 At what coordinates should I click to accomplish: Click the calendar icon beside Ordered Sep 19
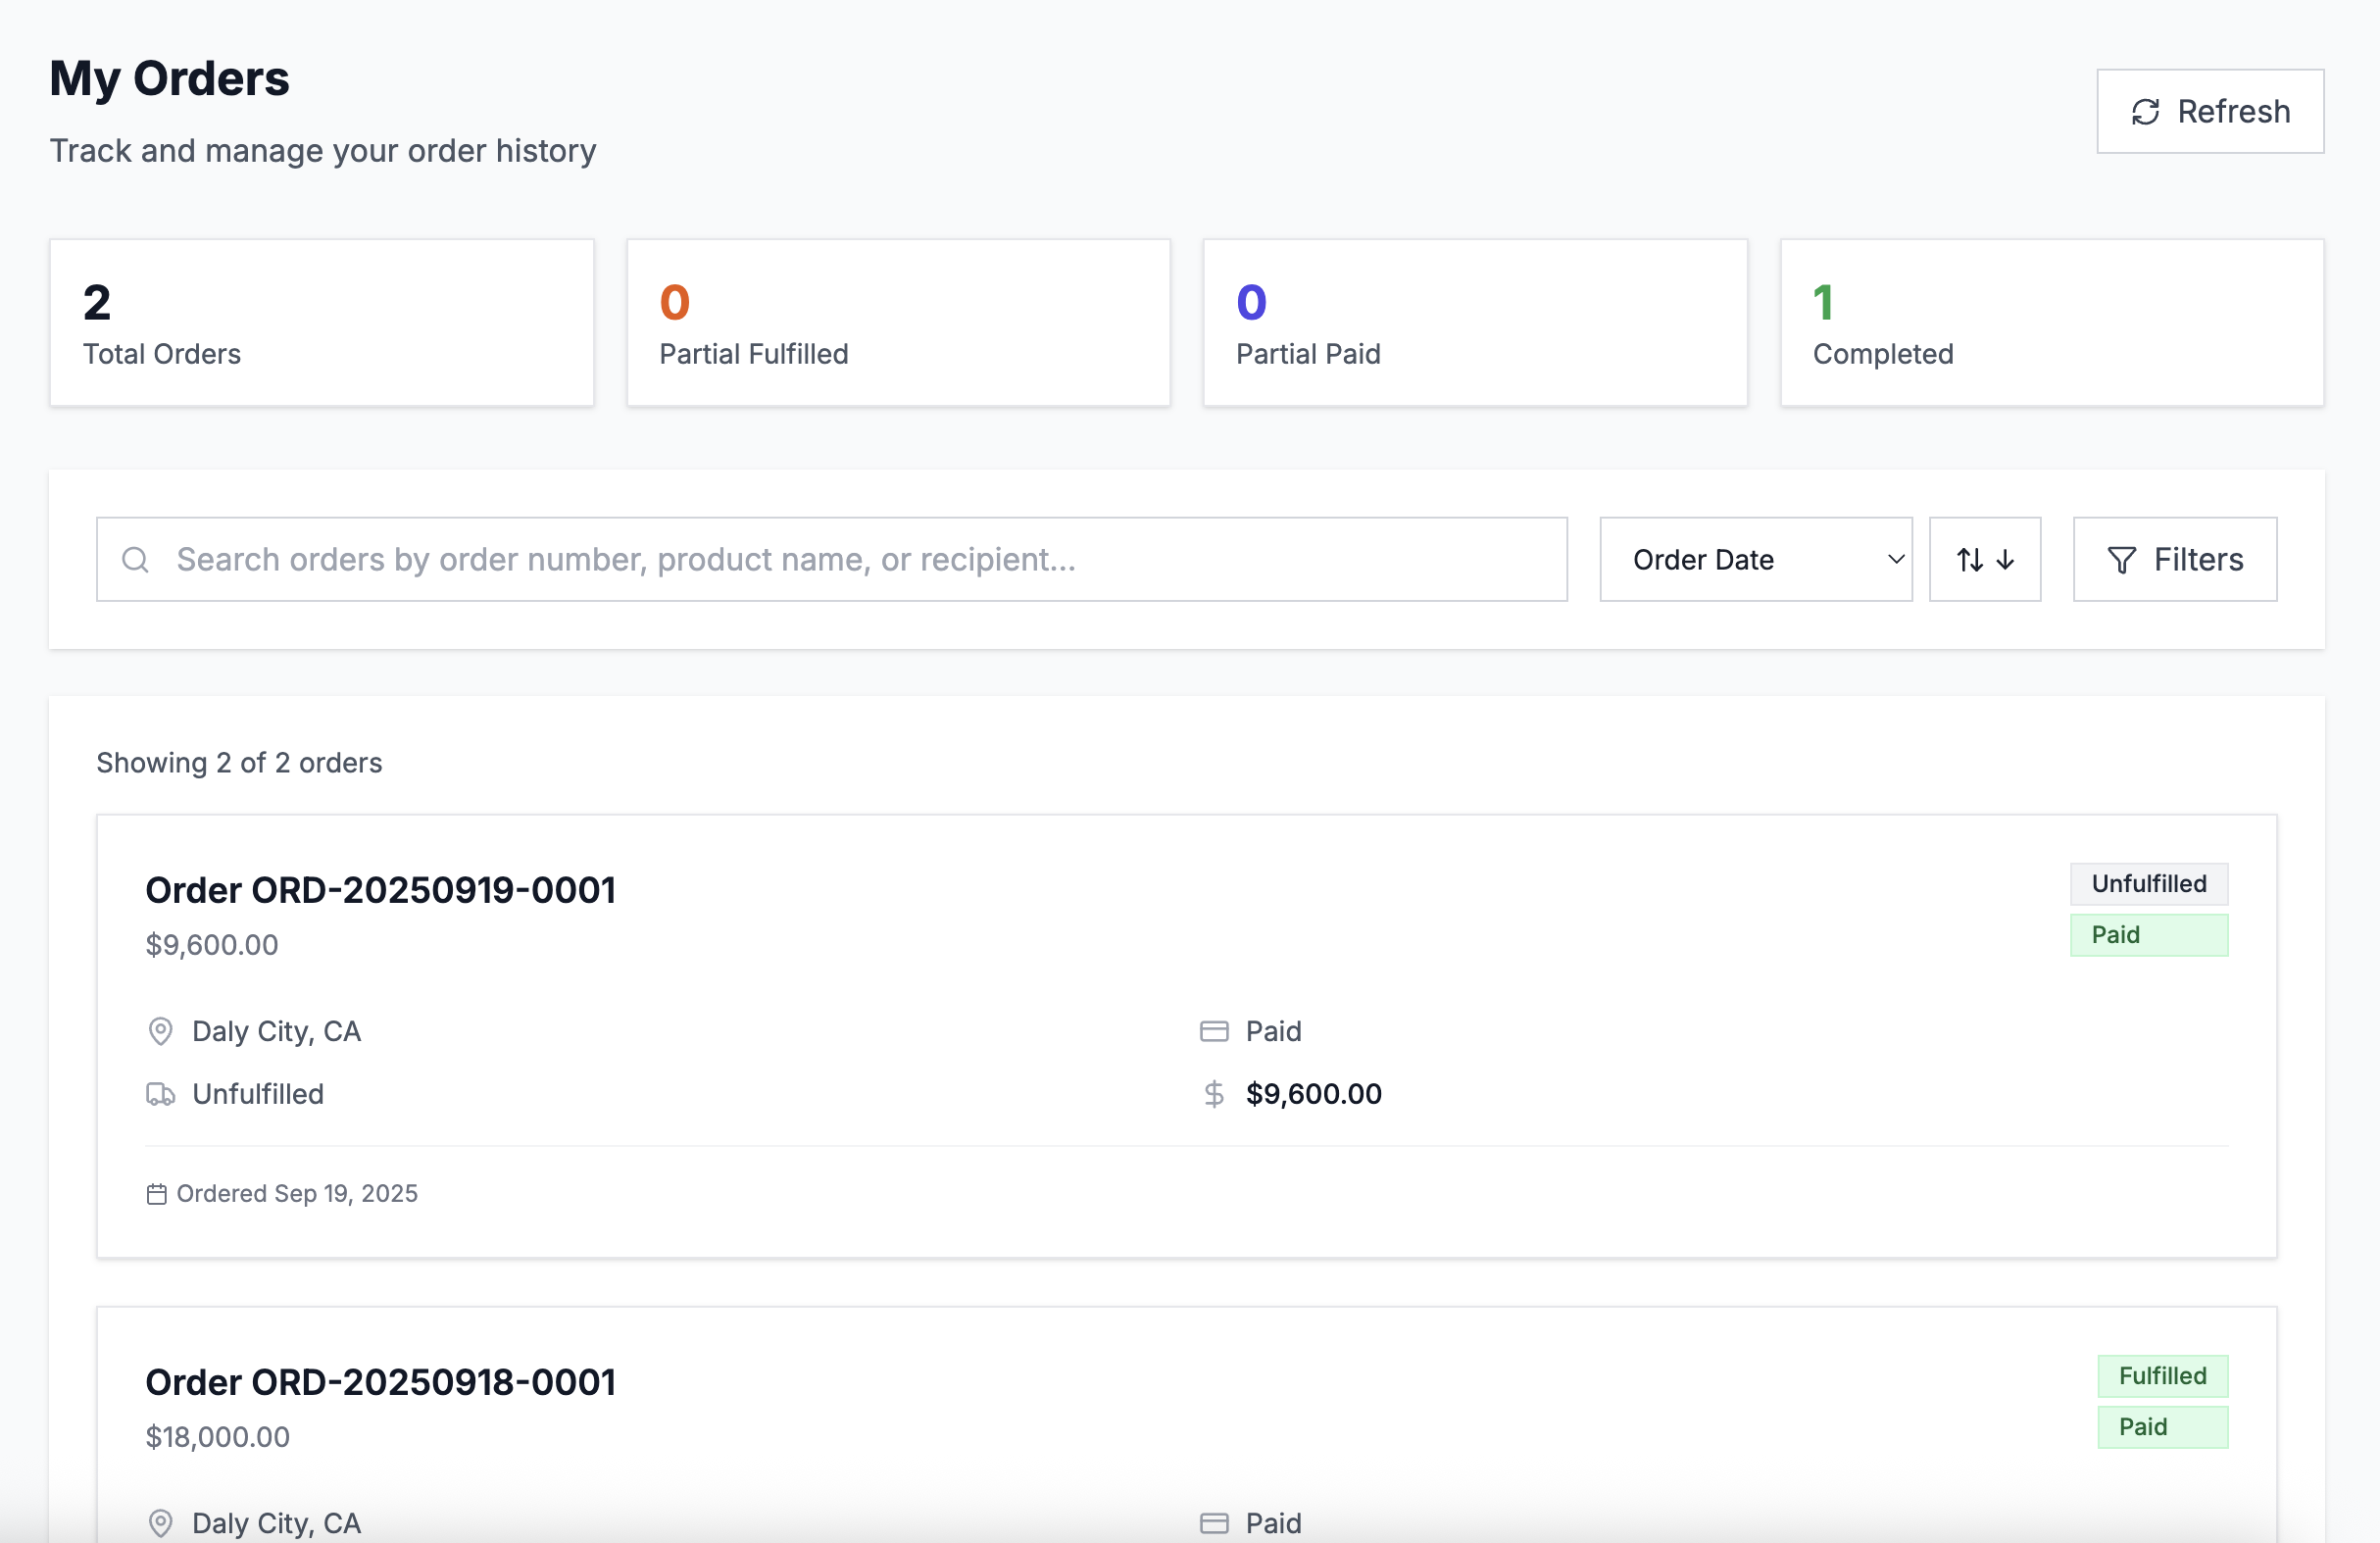pyautogui.click(x=156, y=1194)
